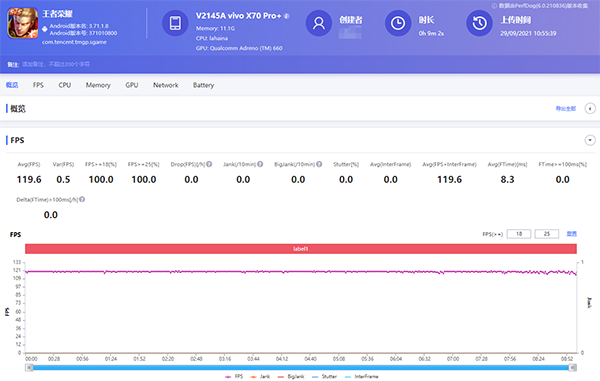
Task: Click the red label1 bar above chart
Action: [301, 249]
